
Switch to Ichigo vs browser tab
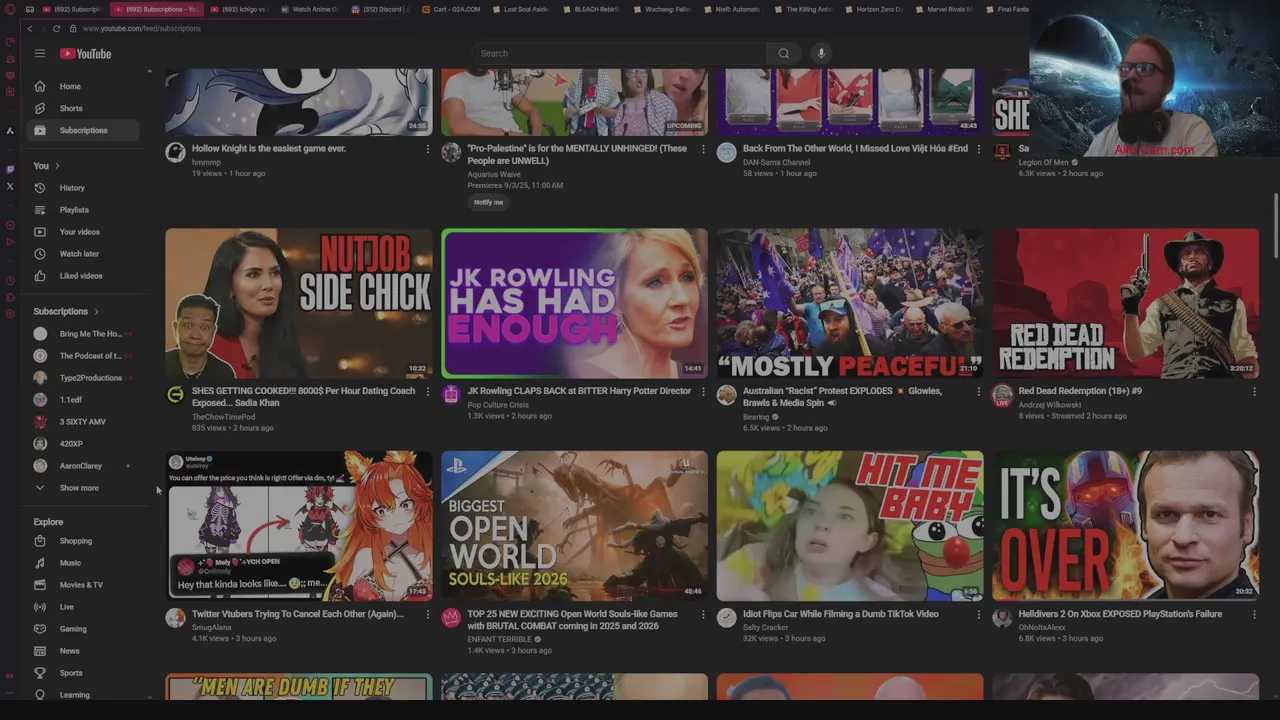click(238, 9)
